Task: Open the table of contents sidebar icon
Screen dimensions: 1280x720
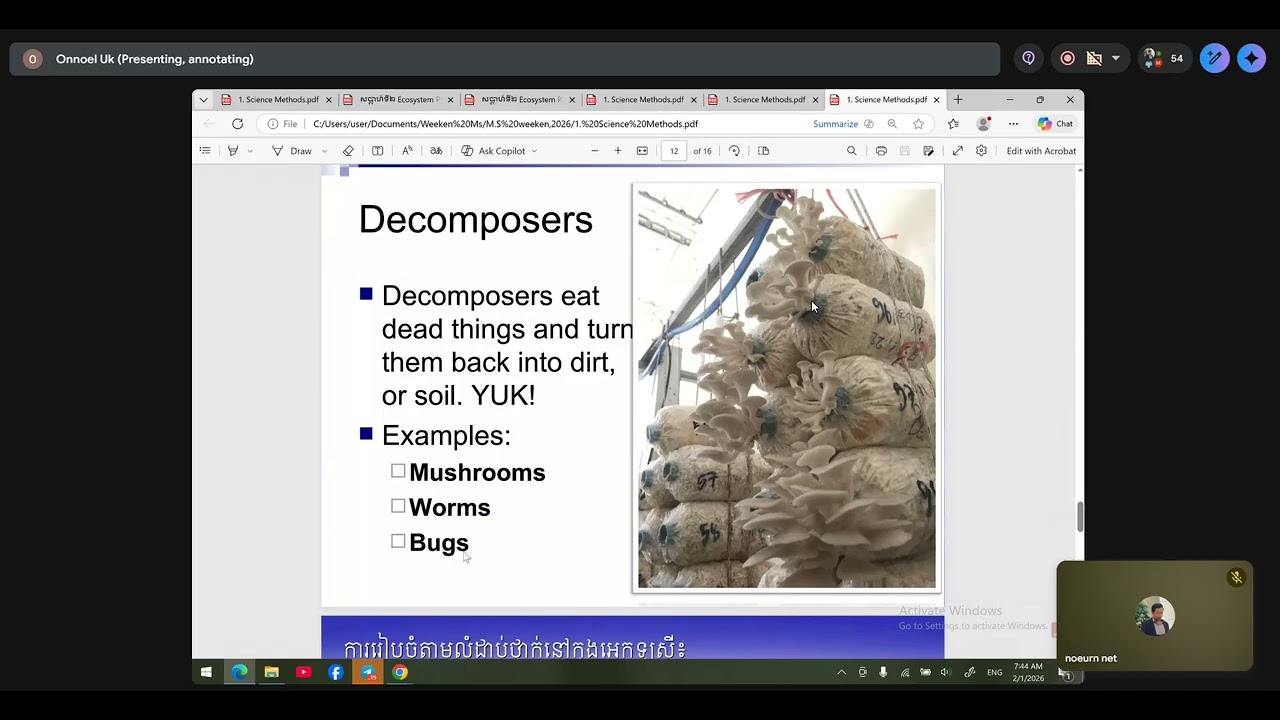Action: (205, 151)
